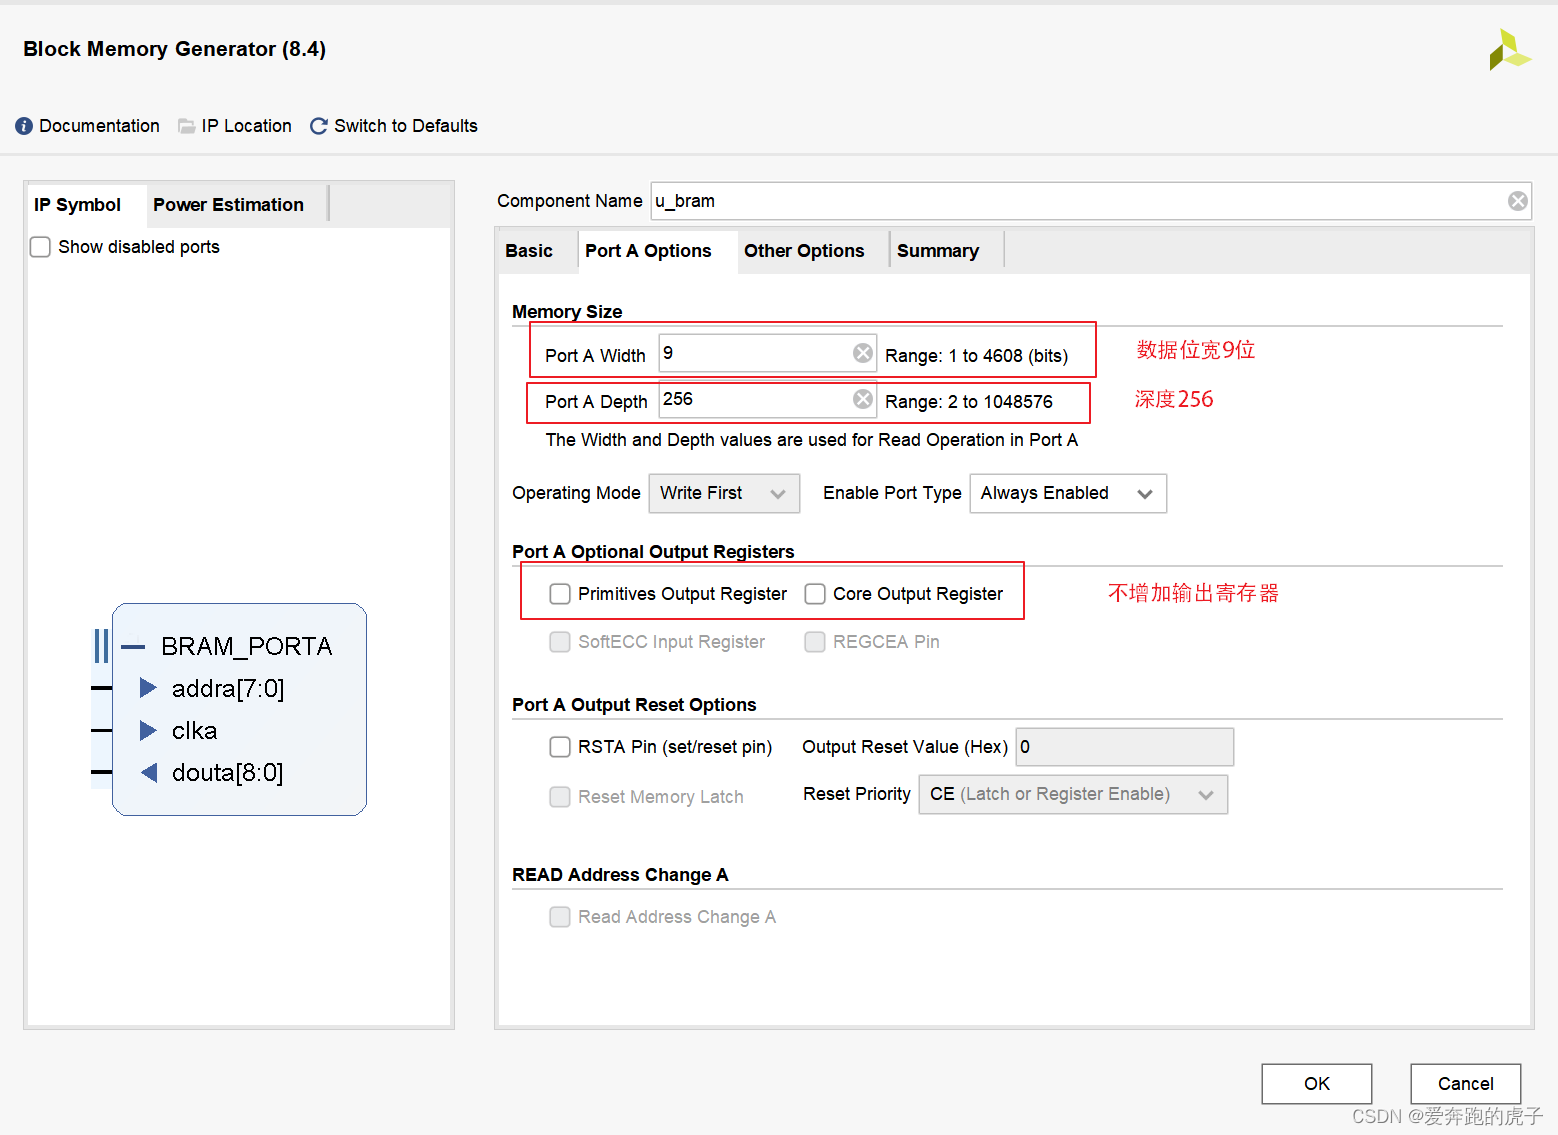Click the IP Location folder icon
1558x1135 pixels.
(186, 125)
